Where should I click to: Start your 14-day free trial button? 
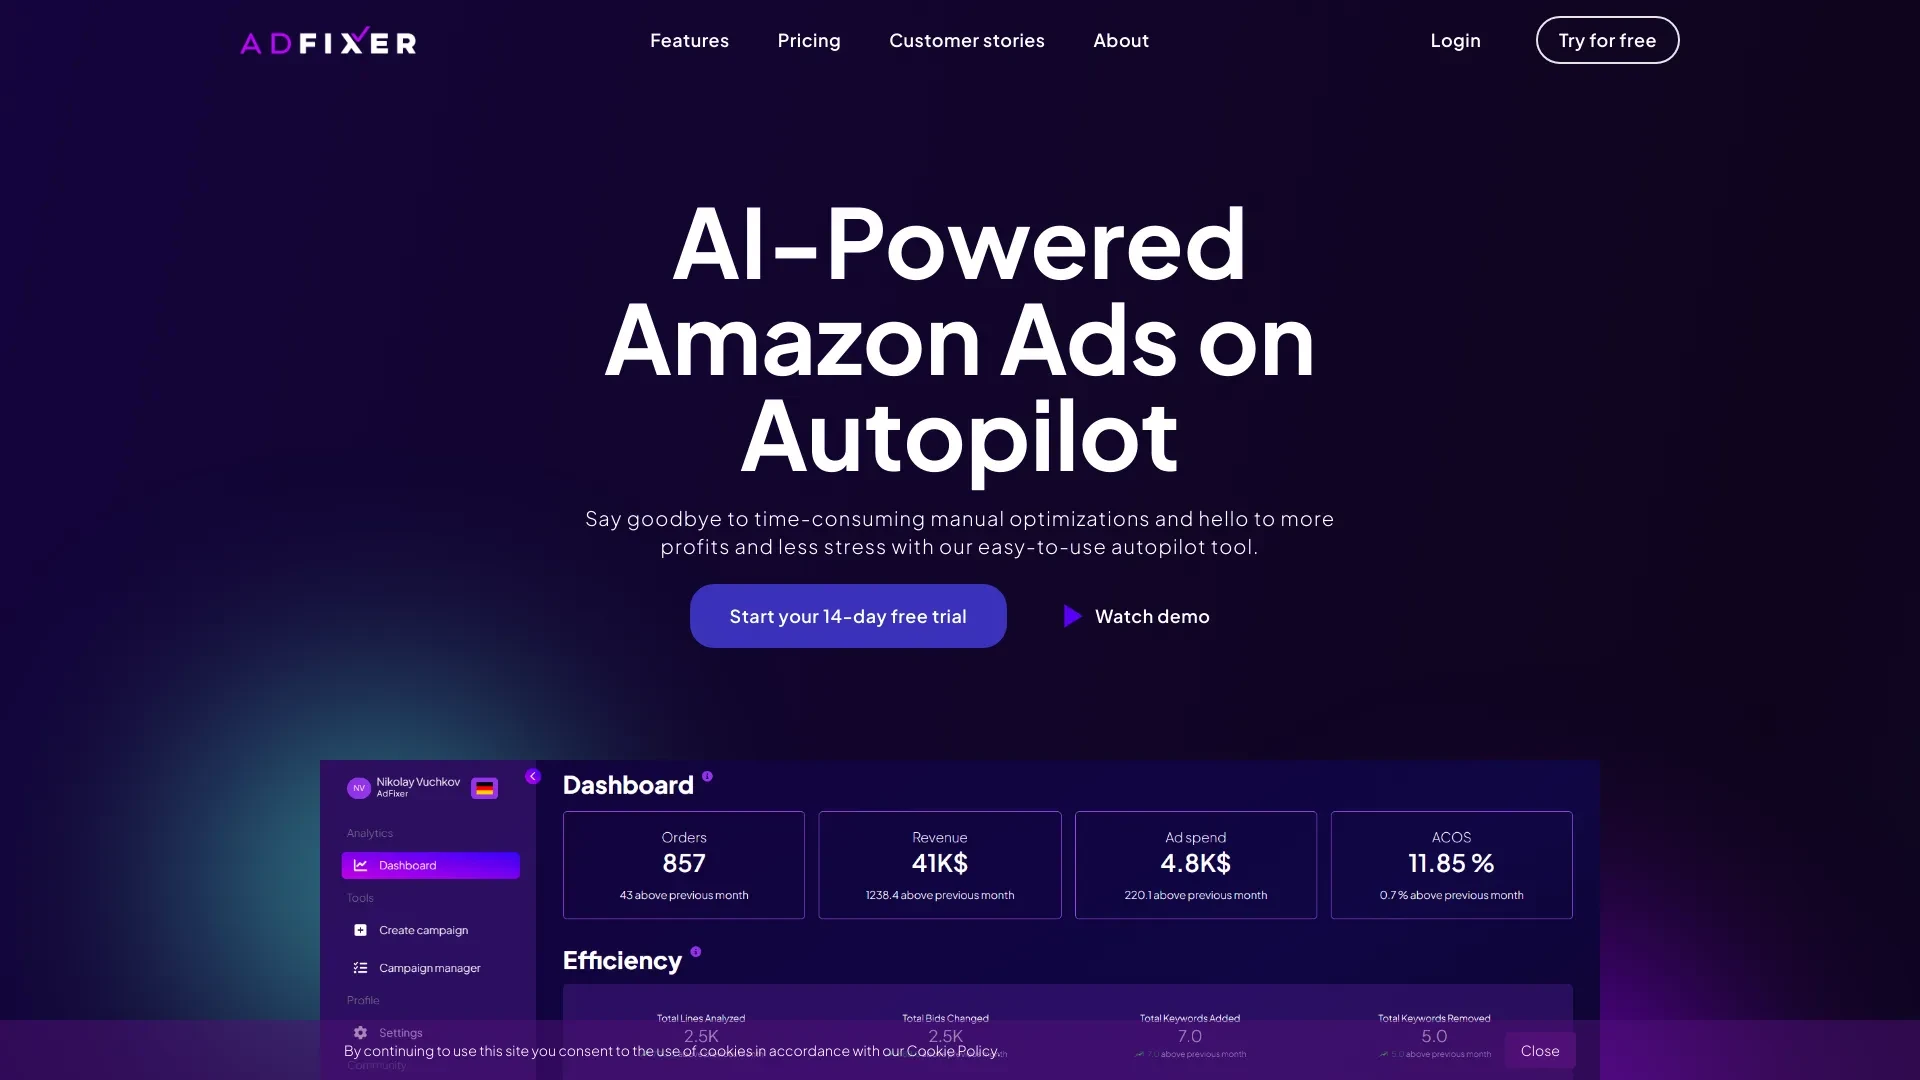click(x=848, y=616)
